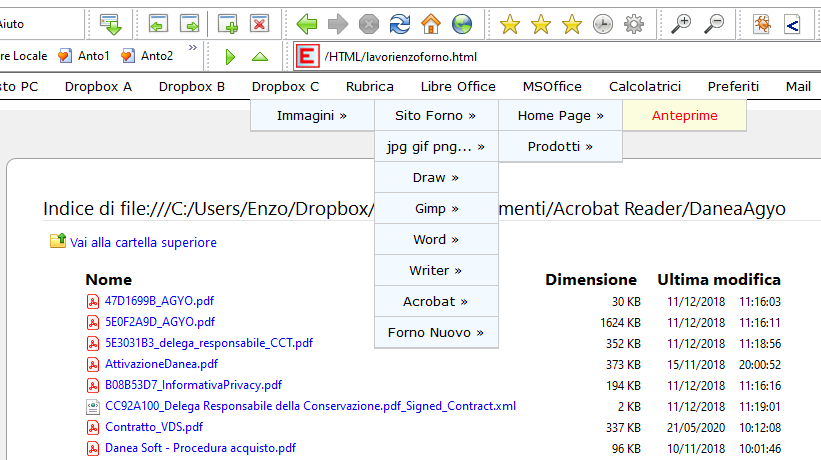Go back with the green left arrow
The image size is (821, 460).
307,24
